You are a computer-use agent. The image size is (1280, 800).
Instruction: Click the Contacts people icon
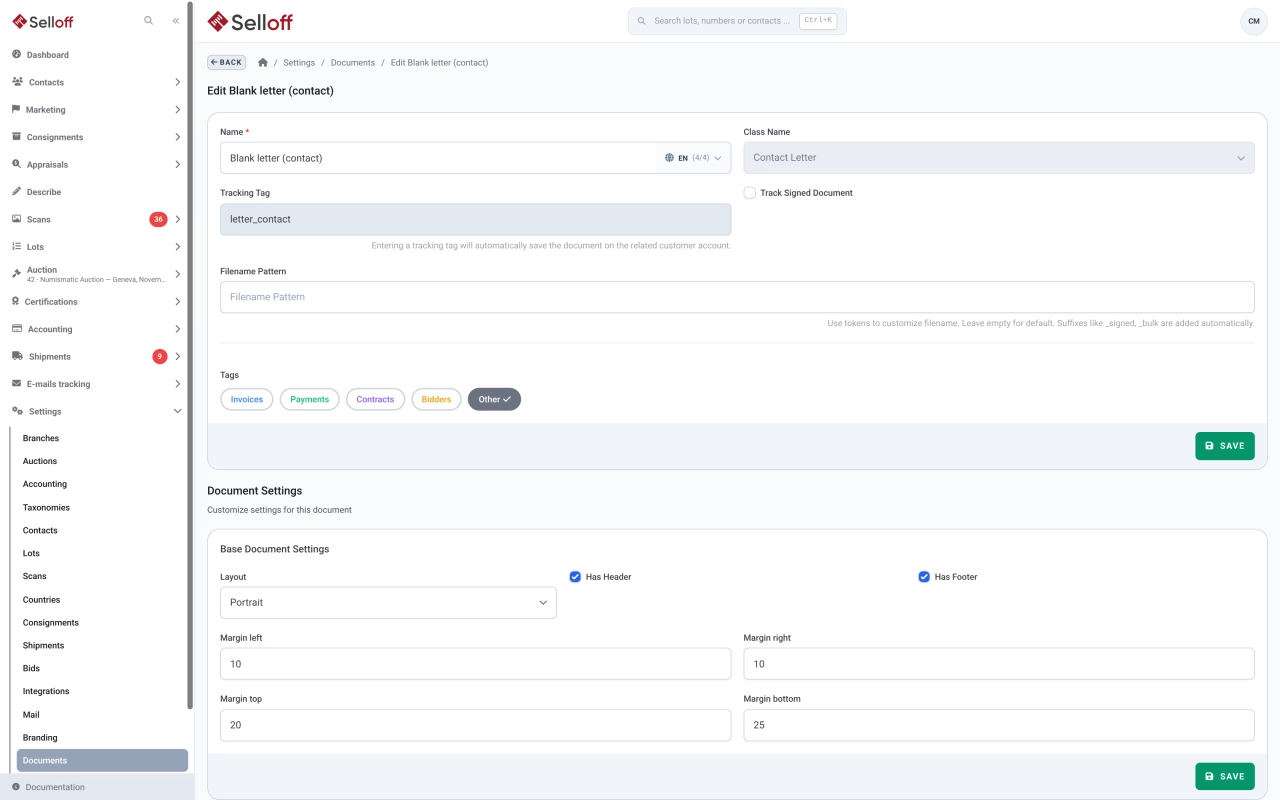coord(17,82)
